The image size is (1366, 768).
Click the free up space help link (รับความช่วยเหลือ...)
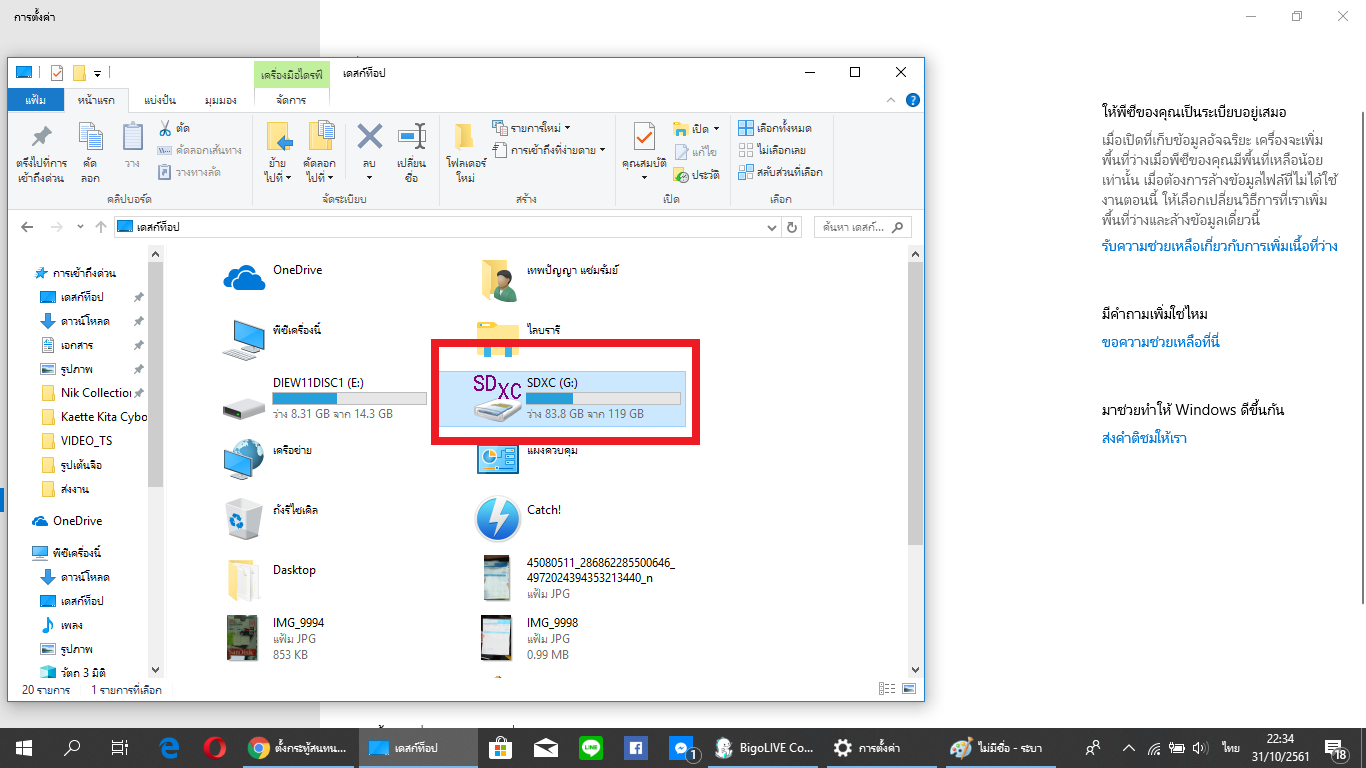1219,246
